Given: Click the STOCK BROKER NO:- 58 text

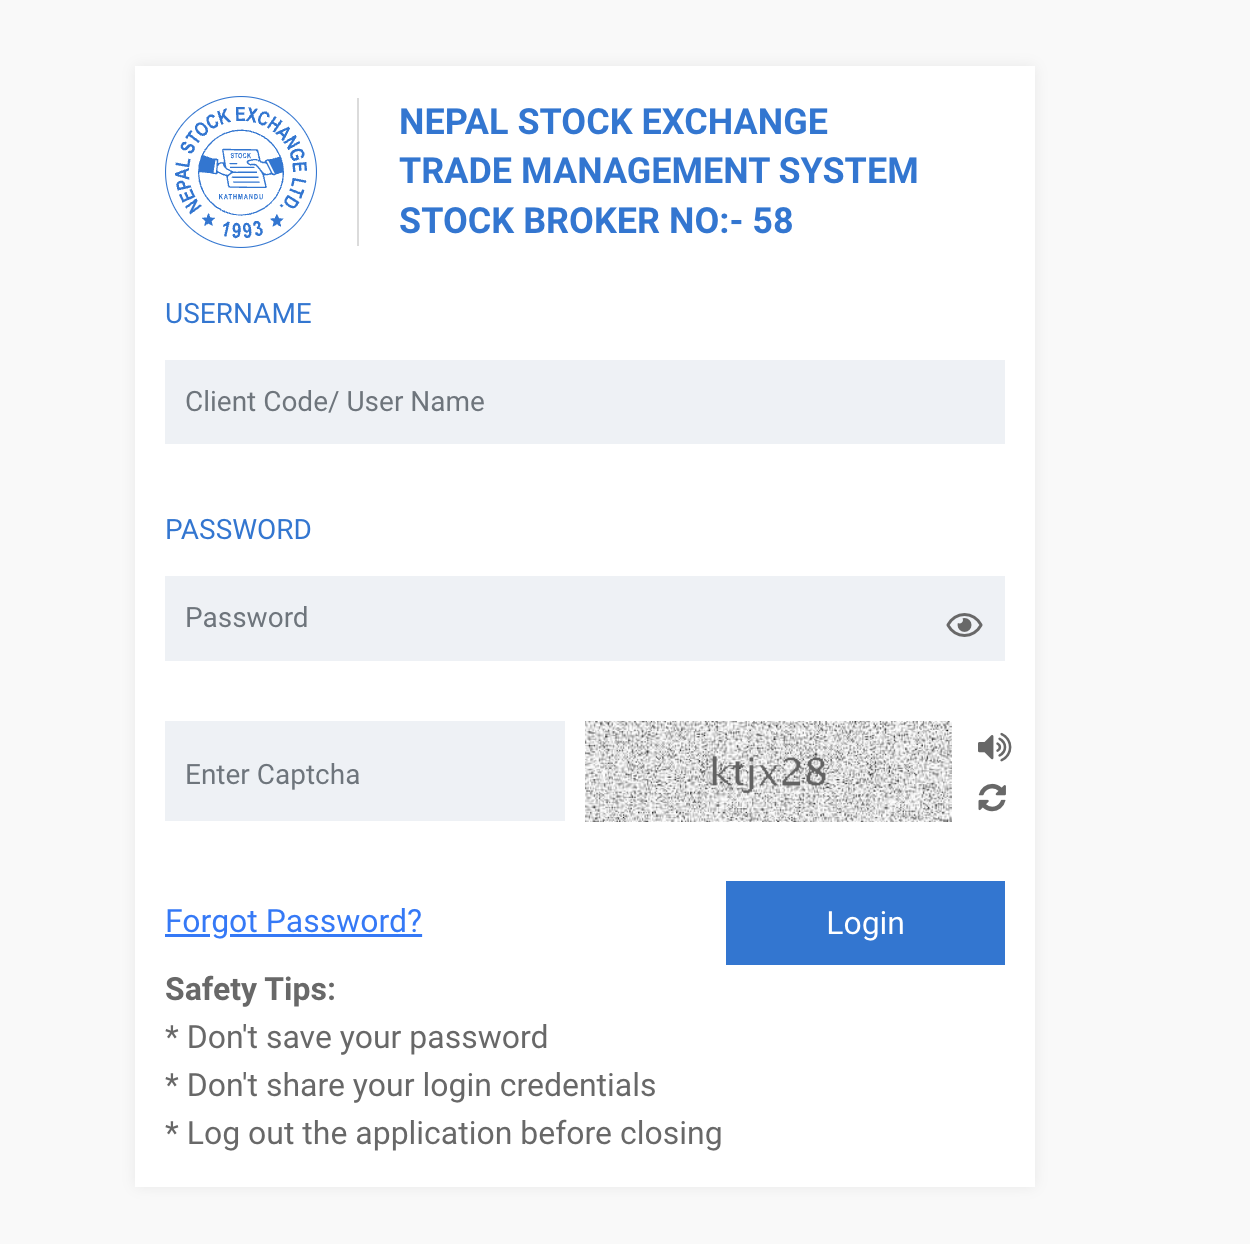Looking at the screenshot, I should click(x=596, y=221).
